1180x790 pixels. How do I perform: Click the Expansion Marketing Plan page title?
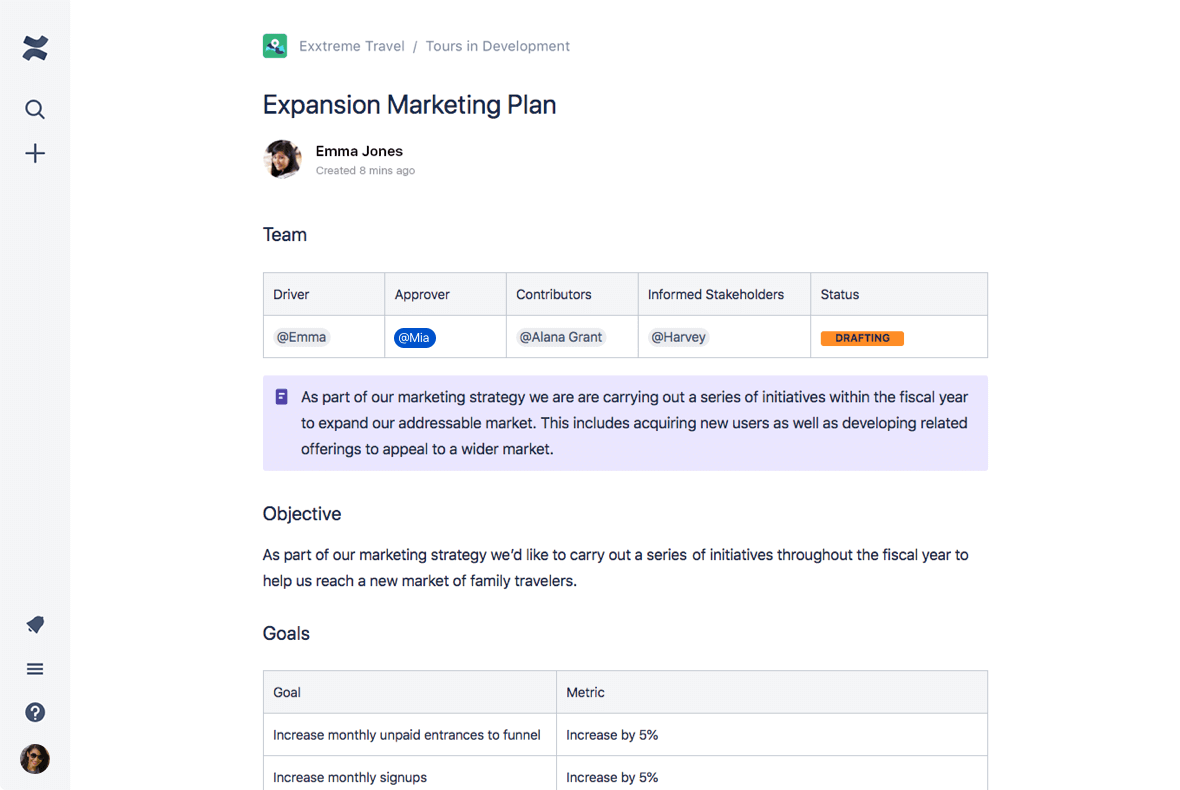[409, 105]
